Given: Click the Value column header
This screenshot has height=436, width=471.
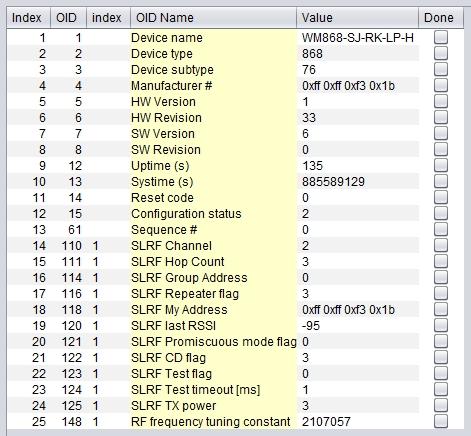Looking at the screenshot, I should [357, 18].
